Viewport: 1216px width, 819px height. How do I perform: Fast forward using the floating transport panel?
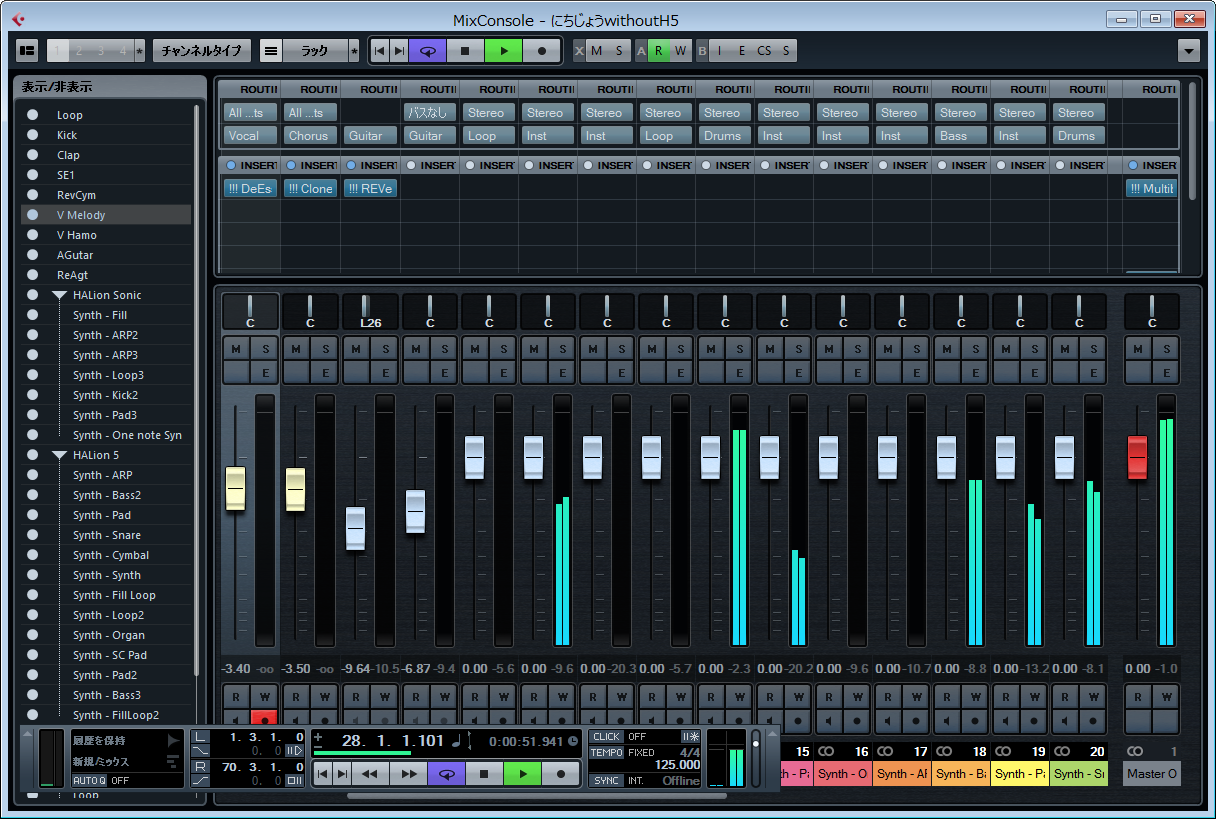pos(408,773)
